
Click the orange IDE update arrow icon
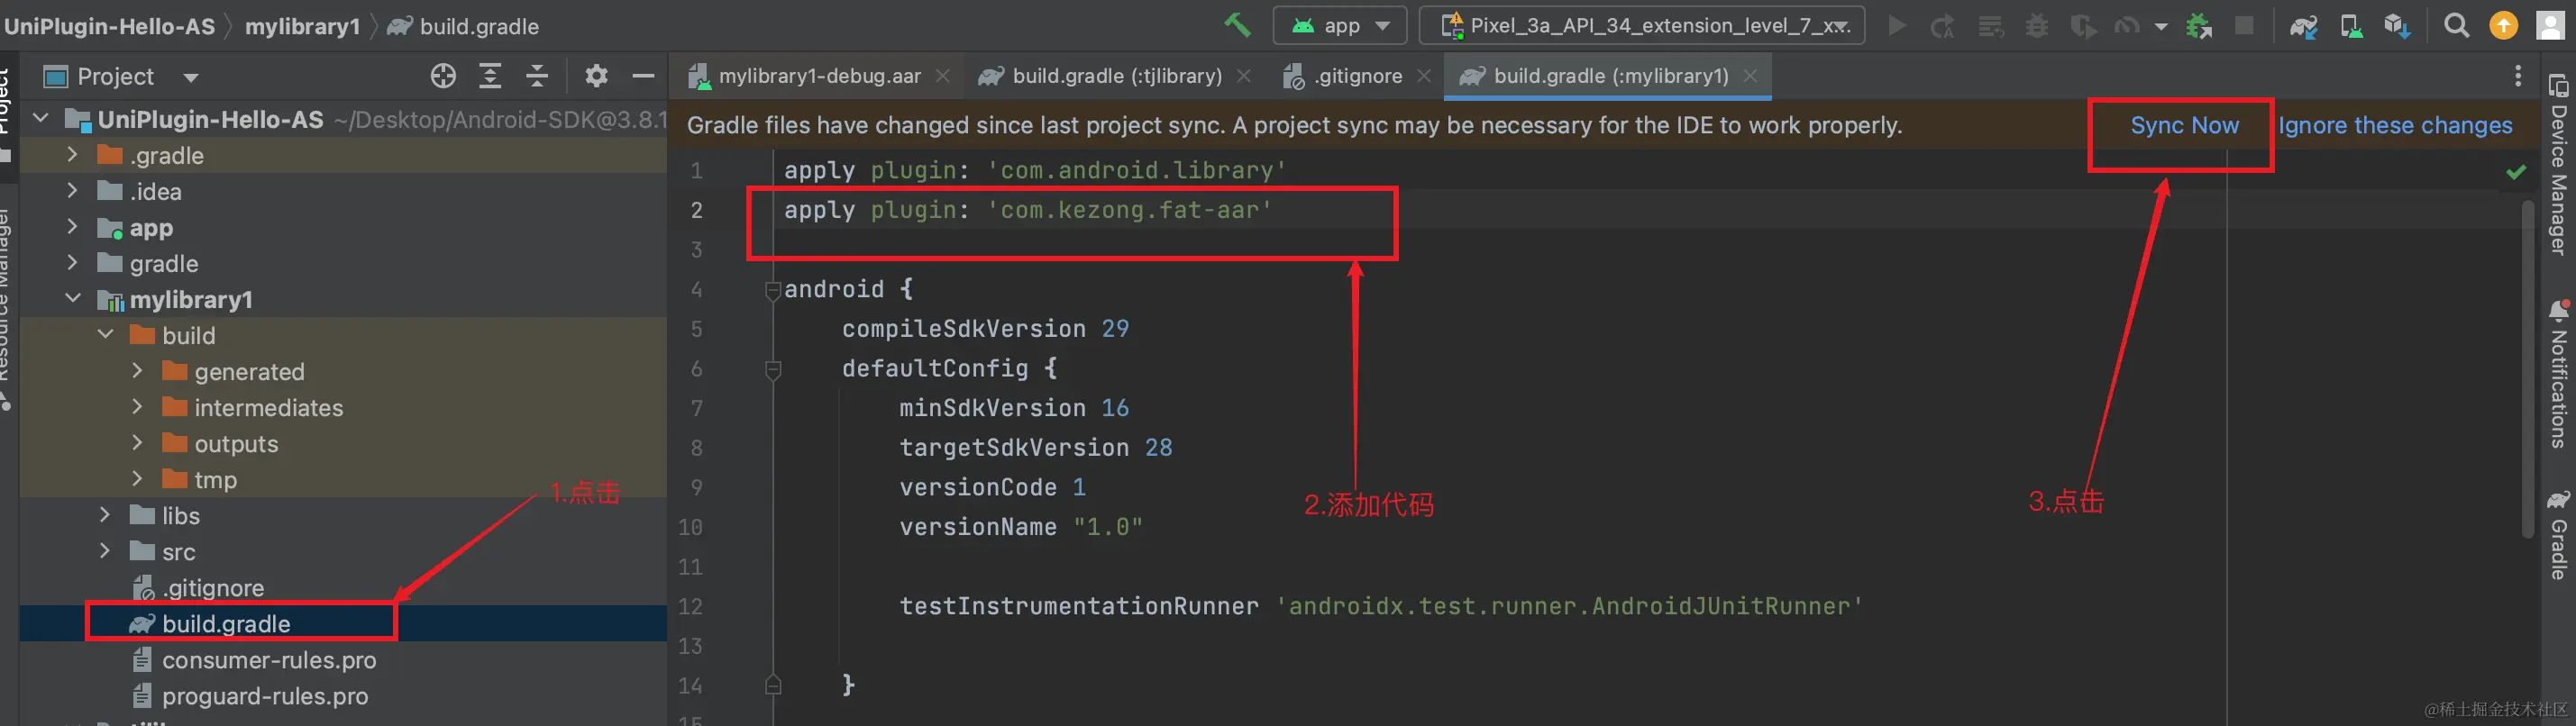2503,26
